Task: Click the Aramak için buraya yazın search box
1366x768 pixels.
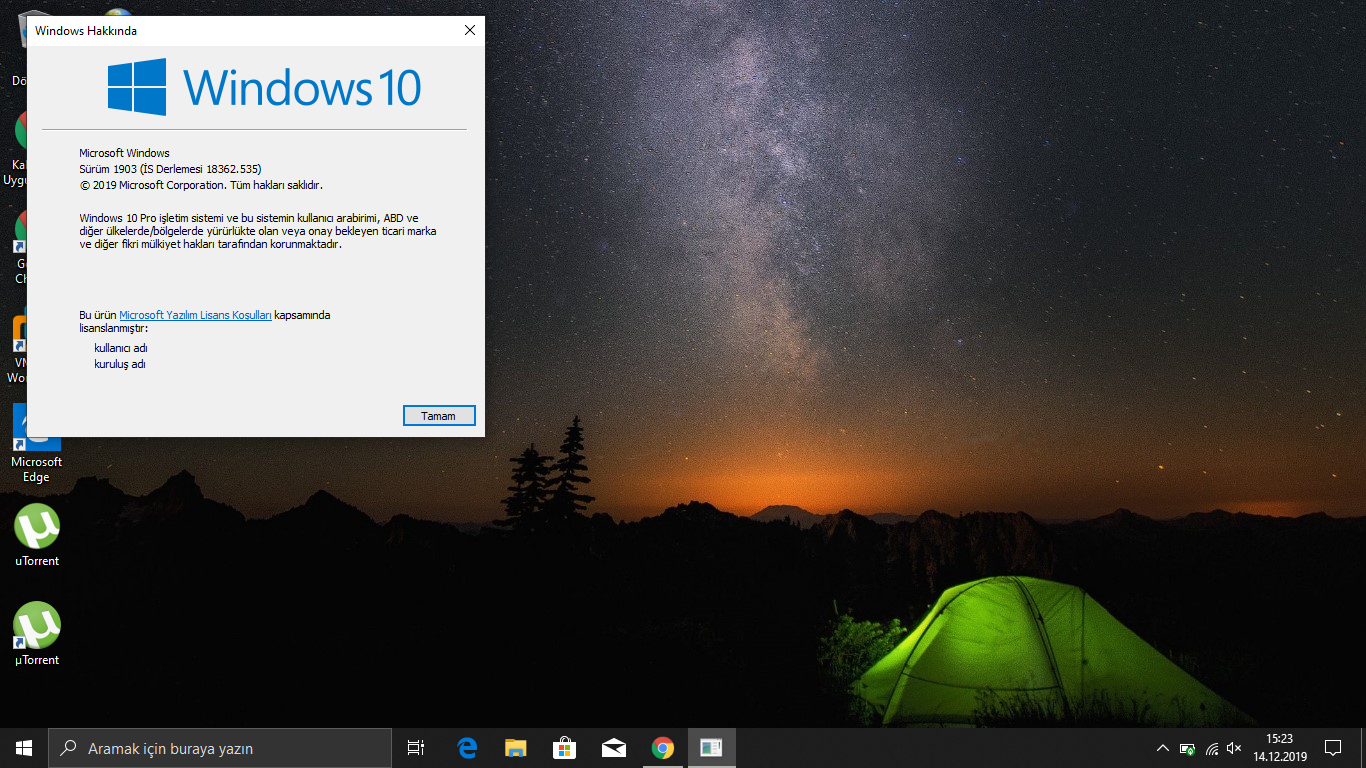Action: [220, 748]
